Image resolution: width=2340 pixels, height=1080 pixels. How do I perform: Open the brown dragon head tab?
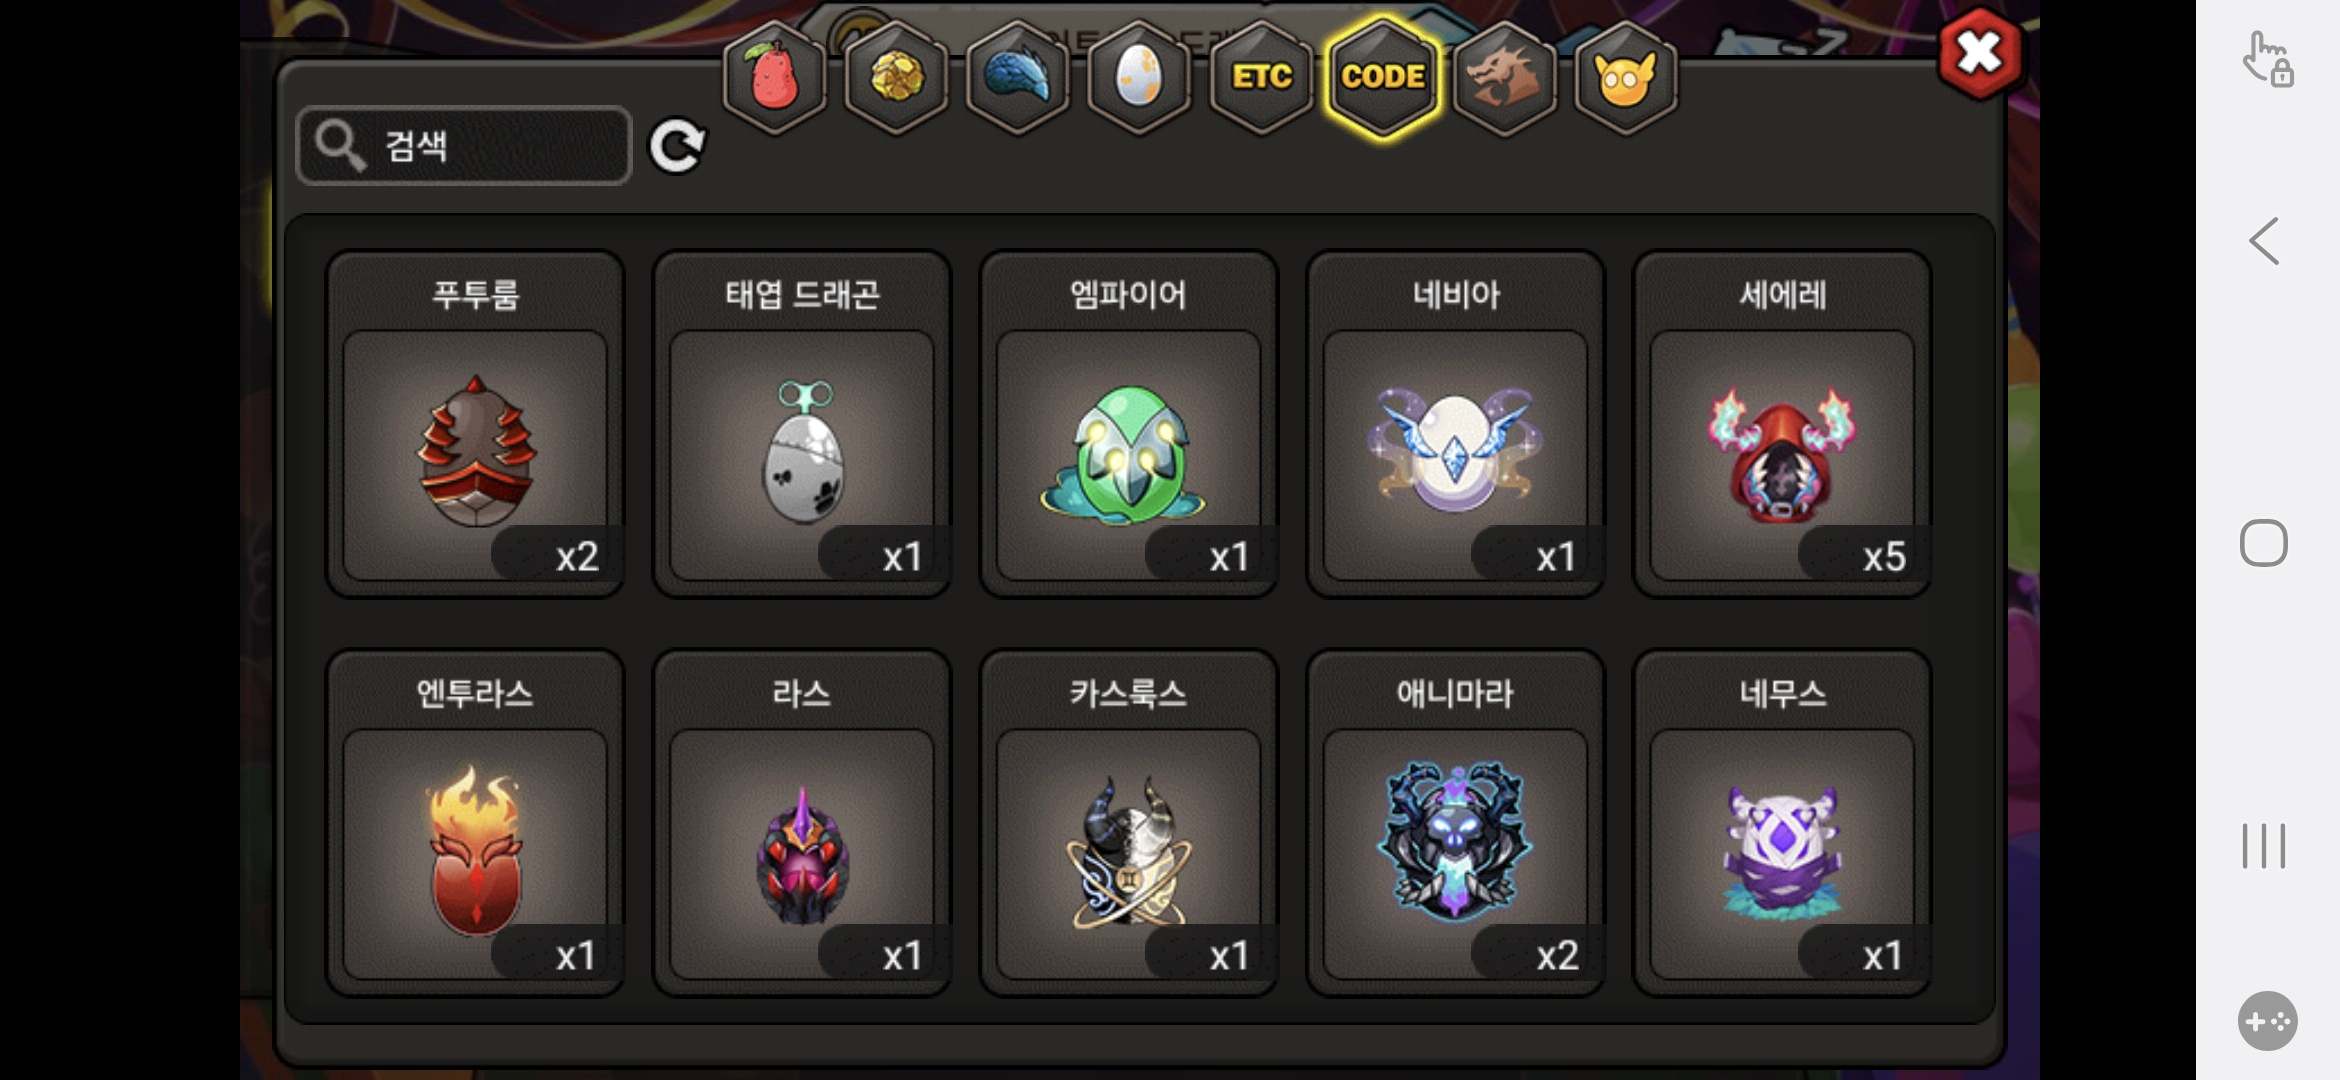coord(1504,78)
